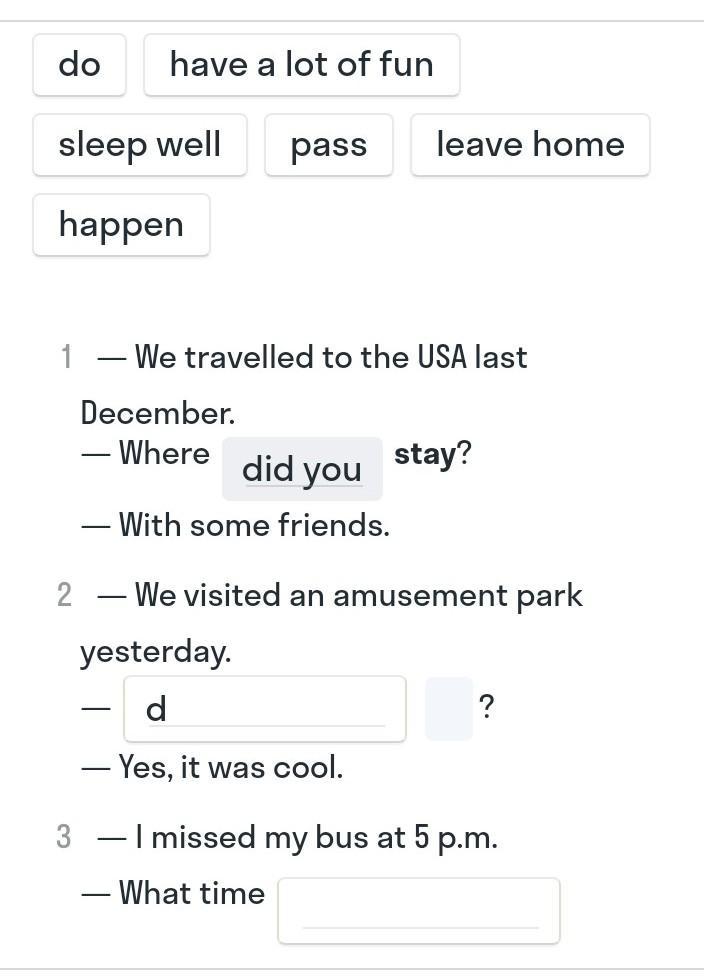Select the "leave home" chip
Image resolution: width=704 pixels, height=980 pixels.
tap(529, 145)
